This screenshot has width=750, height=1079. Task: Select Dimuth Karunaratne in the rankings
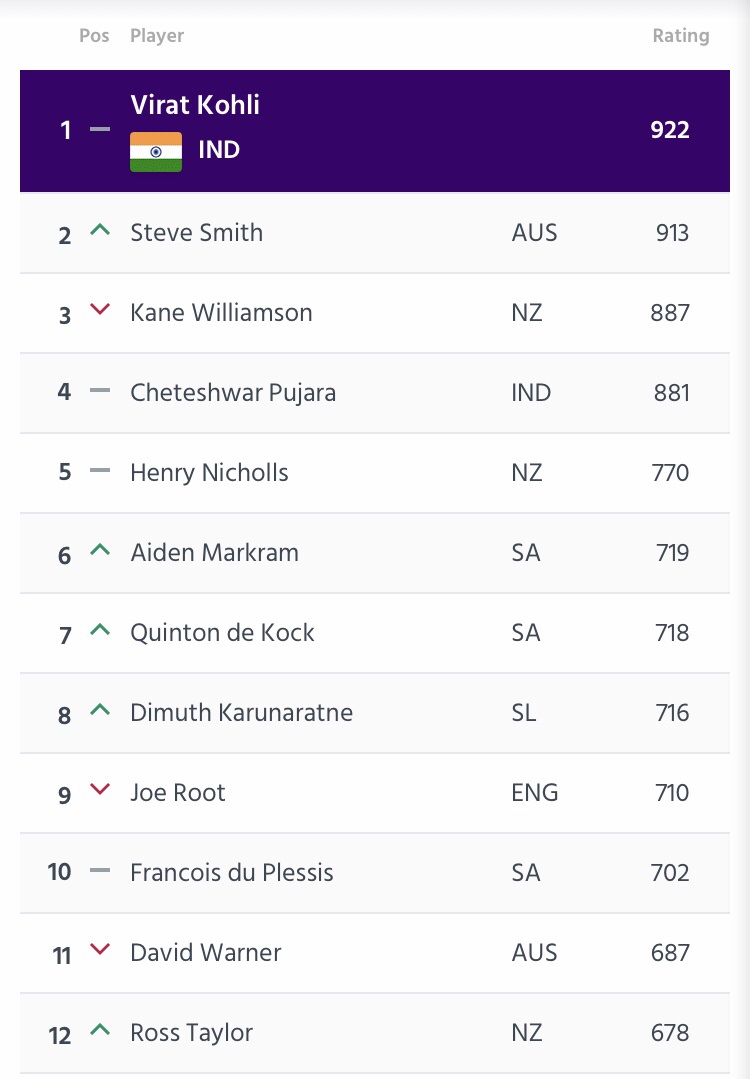tap(242, 712)
